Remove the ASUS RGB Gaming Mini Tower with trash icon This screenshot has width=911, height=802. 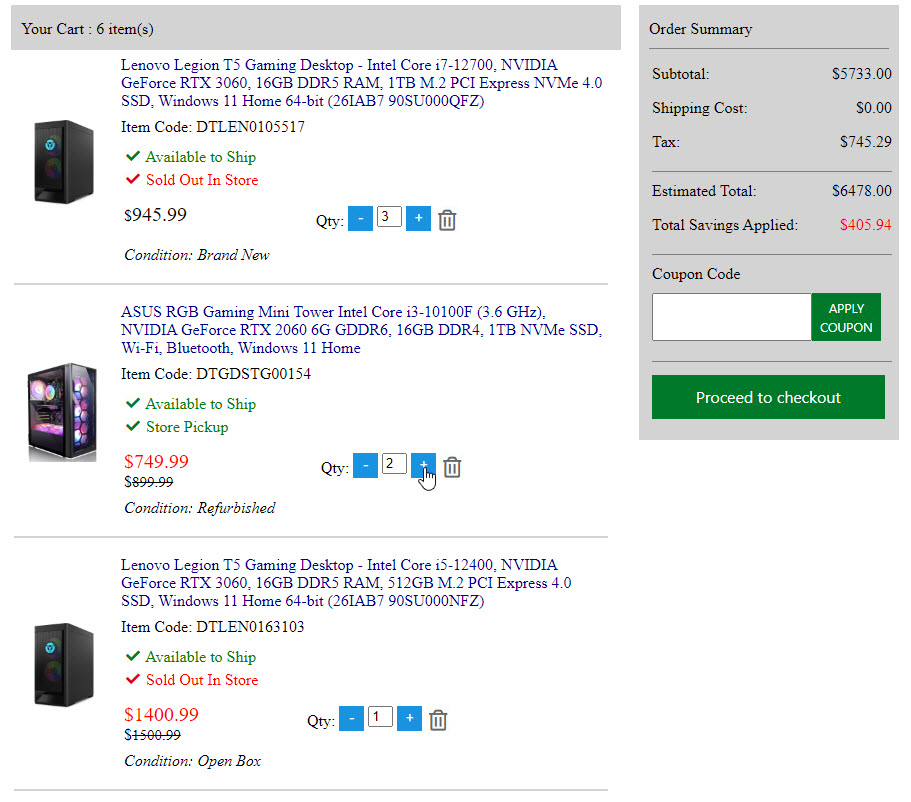pos(452,467)
